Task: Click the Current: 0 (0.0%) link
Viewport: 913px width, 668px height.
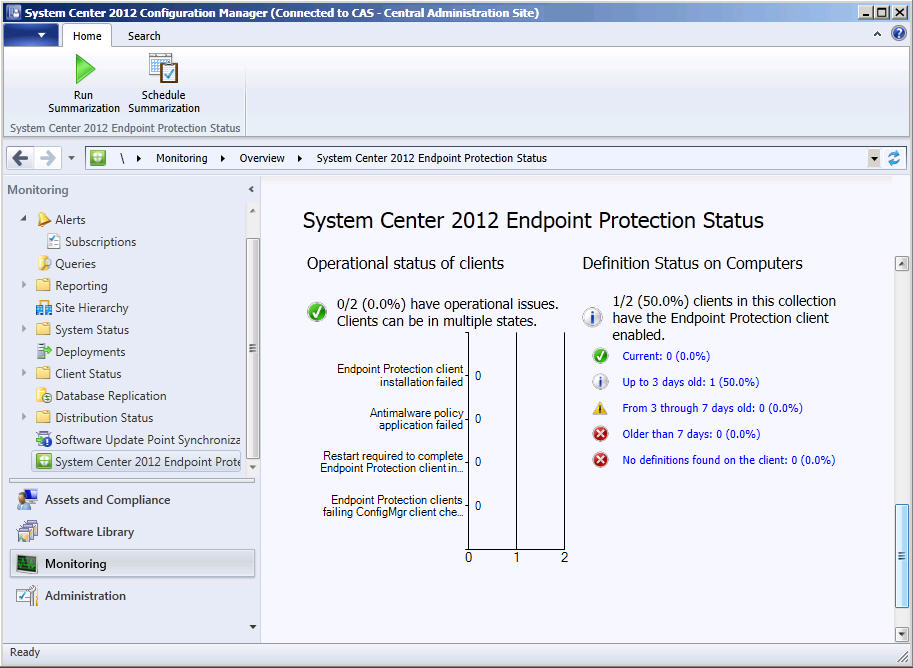Action: (x=666, y=356)
